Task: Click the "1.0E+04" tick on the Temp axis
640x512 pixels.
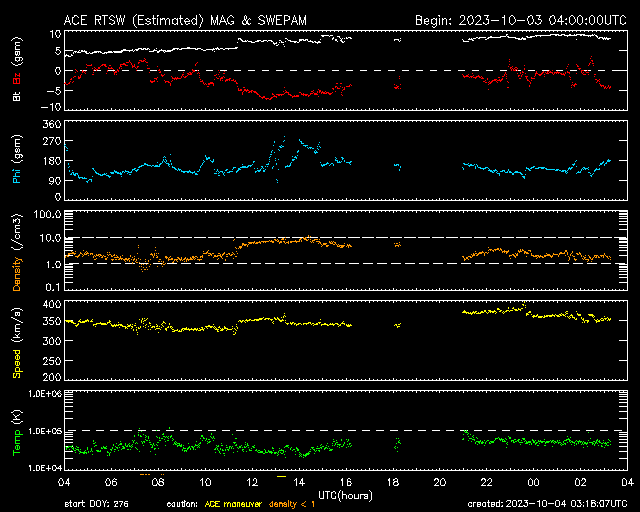Action: [45, 468]
